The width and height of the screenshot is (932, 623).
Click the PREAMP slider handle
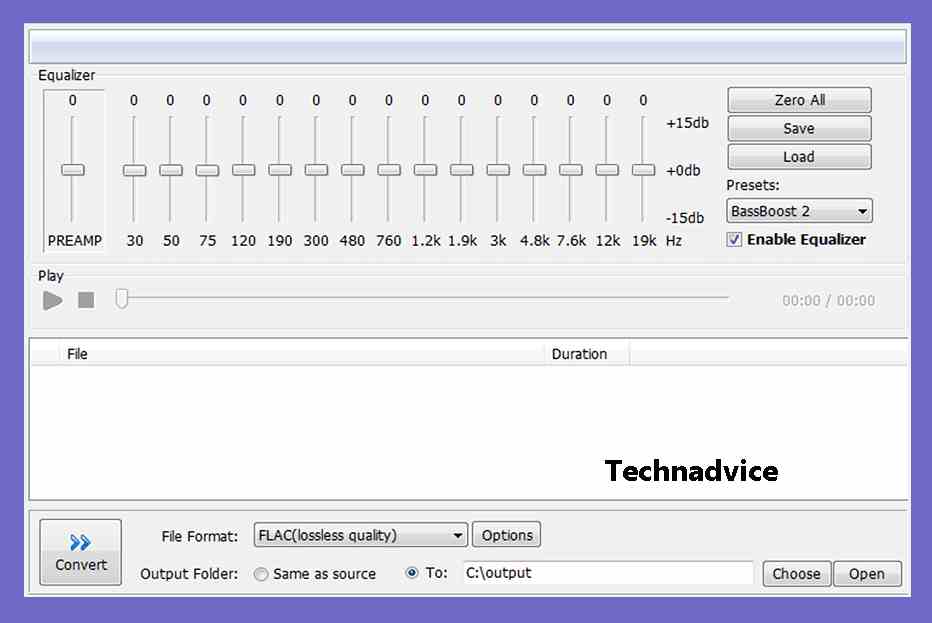tap(73, 170)
